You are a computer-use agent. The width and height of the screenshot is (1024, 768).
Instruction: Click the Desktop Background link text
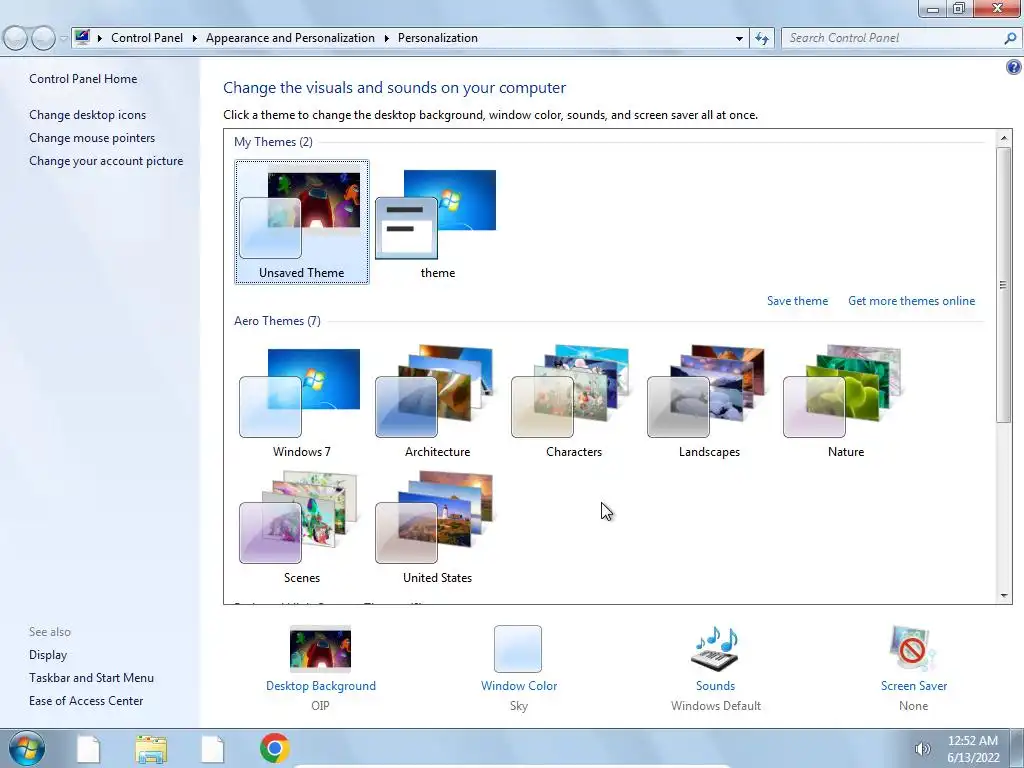point(321,686)
